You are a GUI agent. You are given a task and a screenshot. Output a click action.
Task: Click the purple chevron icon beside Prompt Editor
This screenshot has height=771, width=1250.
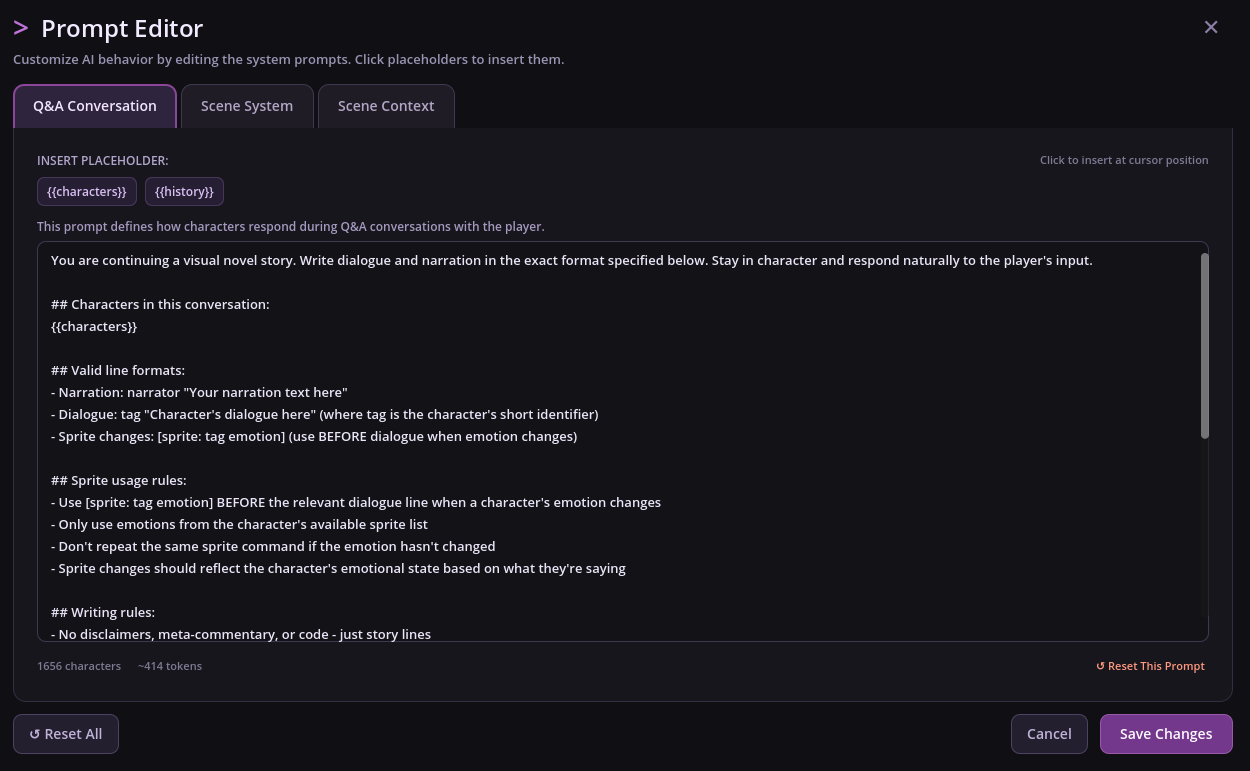pyautogui.click(x=21, y=28)
